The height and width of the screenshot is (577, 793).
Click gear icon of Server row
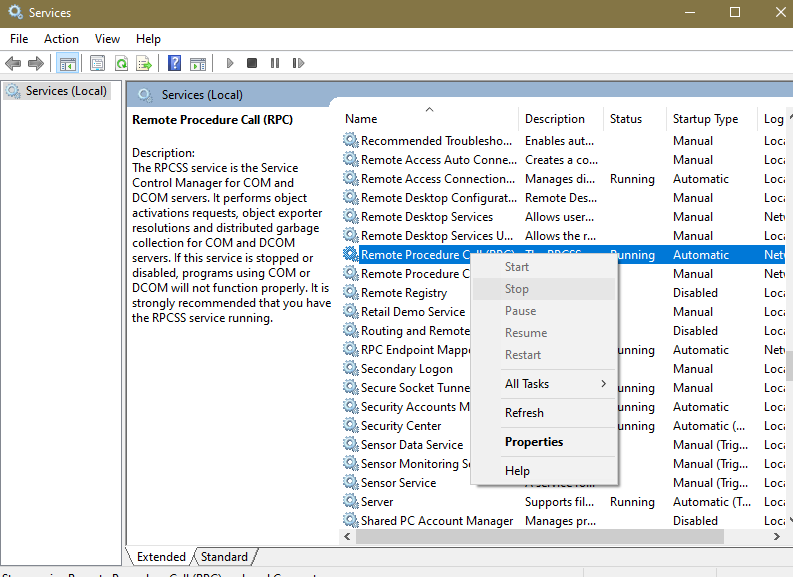click(x=350, y=501)
